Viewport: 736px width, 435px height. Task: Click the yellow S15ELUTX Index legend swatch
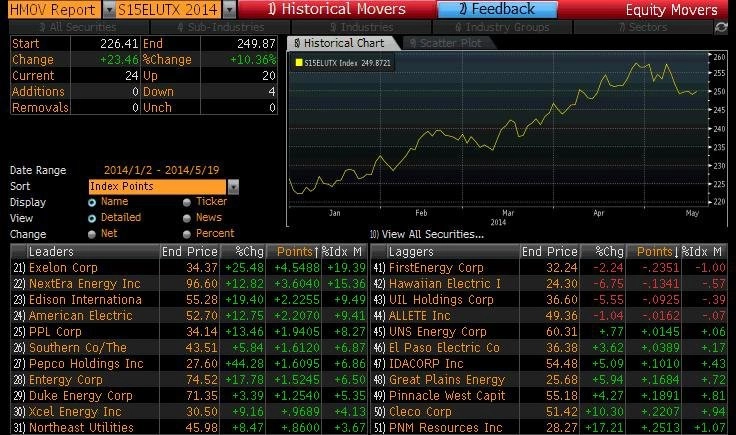pyautogui.click(x=299, y=63)
